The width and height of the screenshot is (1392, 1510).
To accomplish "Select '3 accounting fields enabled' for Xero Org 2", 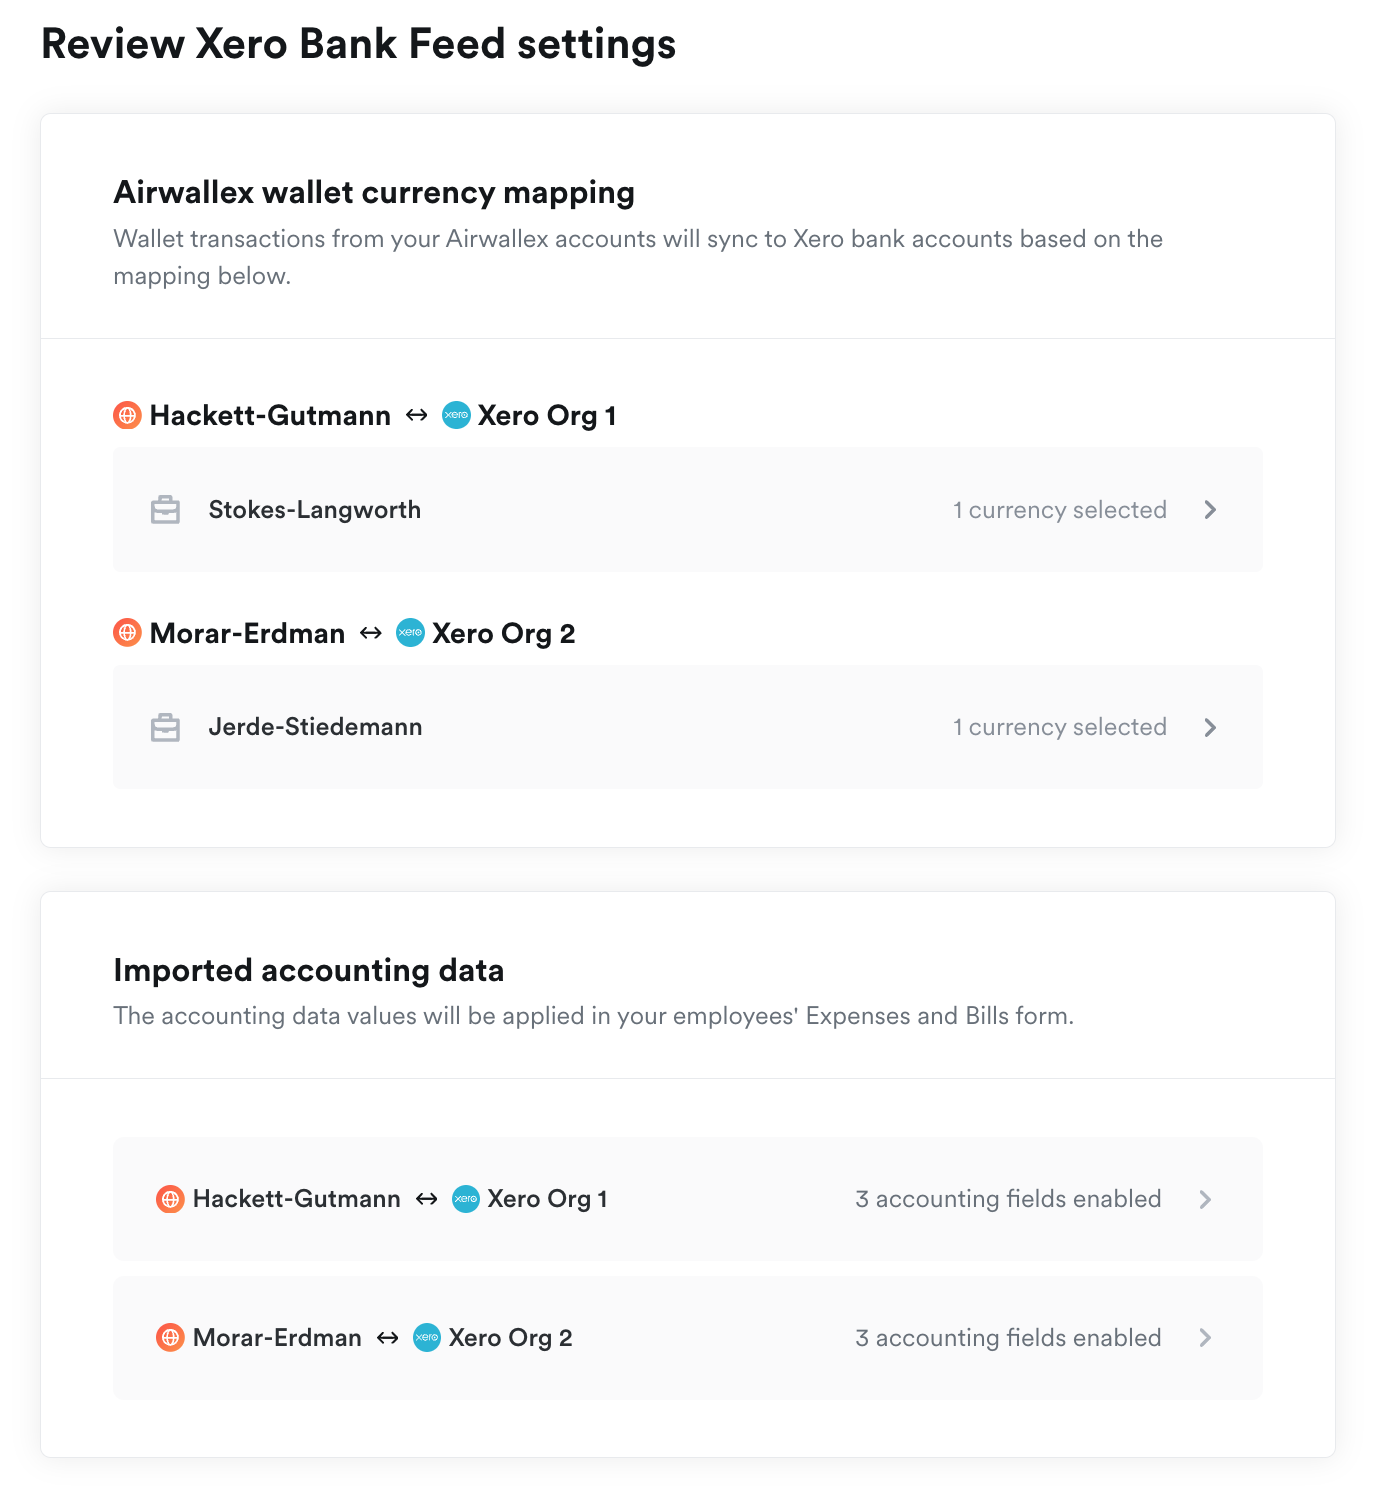I will coord(1008,1338).
